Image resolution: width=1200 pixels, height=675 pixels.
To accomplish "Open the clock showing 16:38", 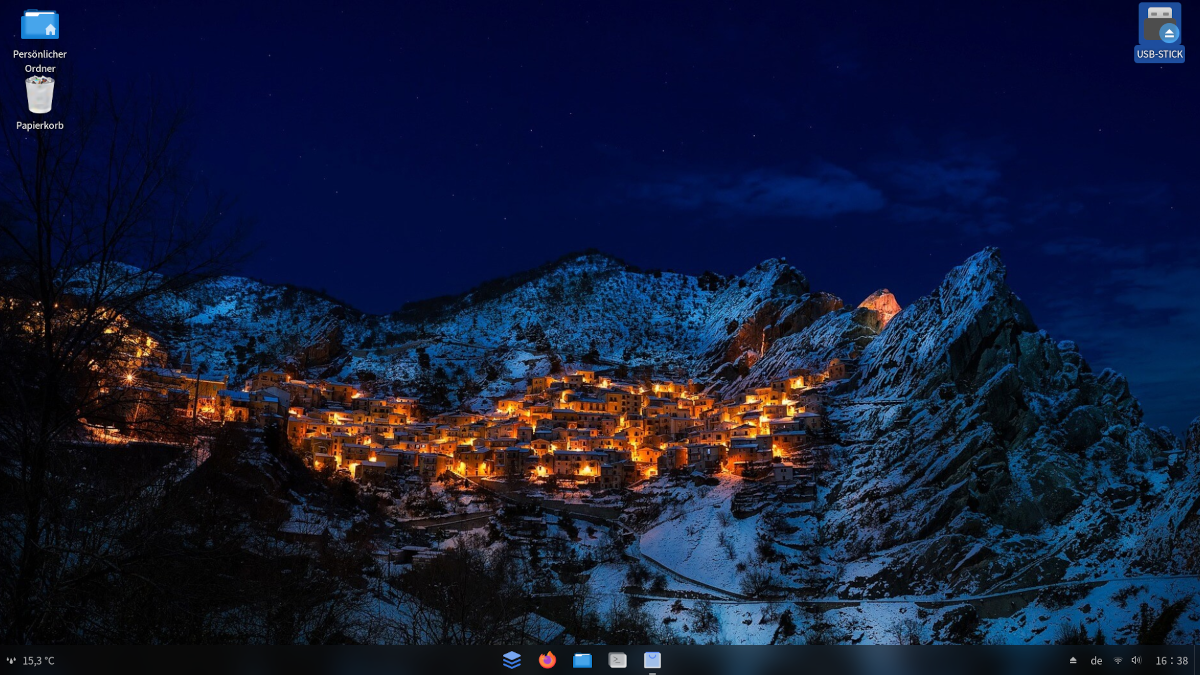I will tap(1172, 661).
